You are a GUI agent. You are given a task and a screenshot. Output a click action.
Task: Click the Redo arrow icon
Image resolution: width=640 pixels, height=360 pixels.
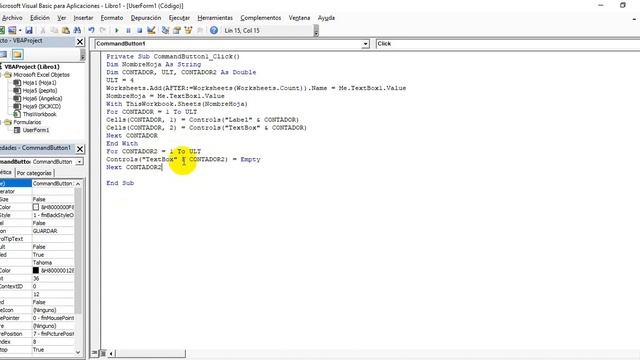pos(103,30)
